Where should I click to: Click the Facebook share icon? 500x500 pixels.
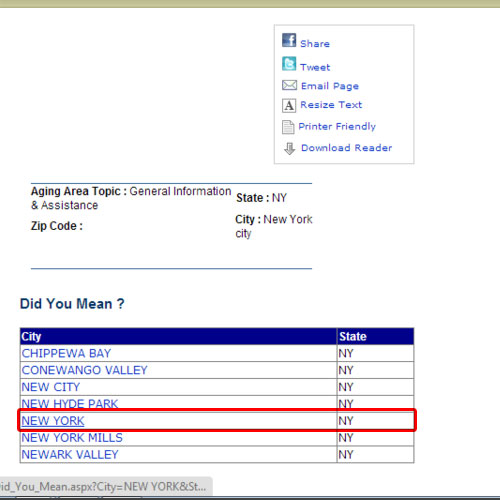(x=289, y=40)
